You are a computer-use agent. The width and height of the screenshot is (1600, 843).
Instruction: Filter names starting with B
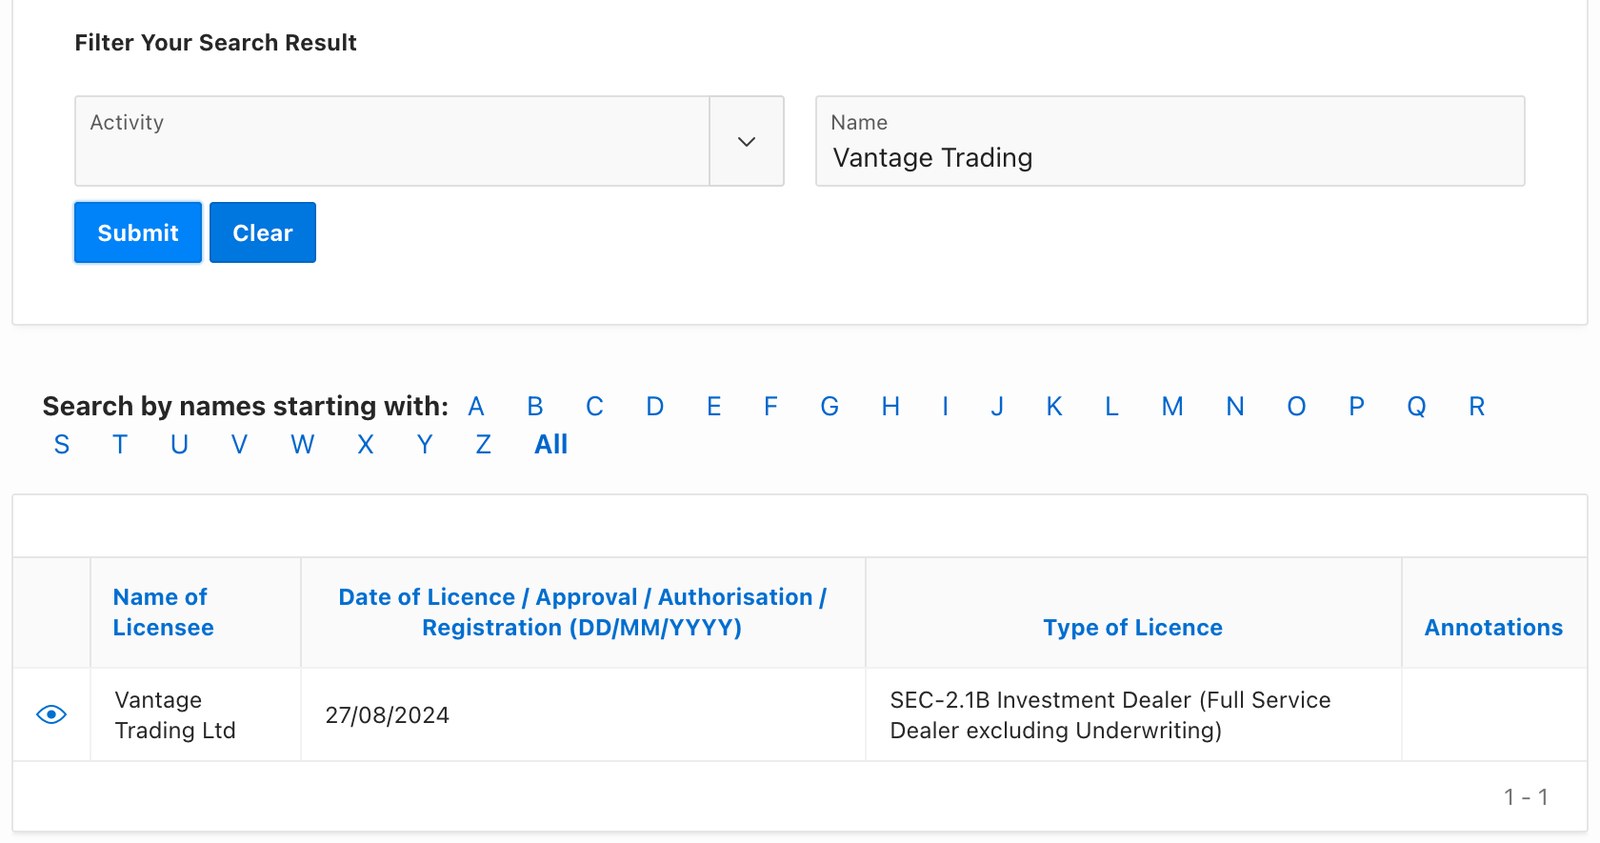point(535,406)
